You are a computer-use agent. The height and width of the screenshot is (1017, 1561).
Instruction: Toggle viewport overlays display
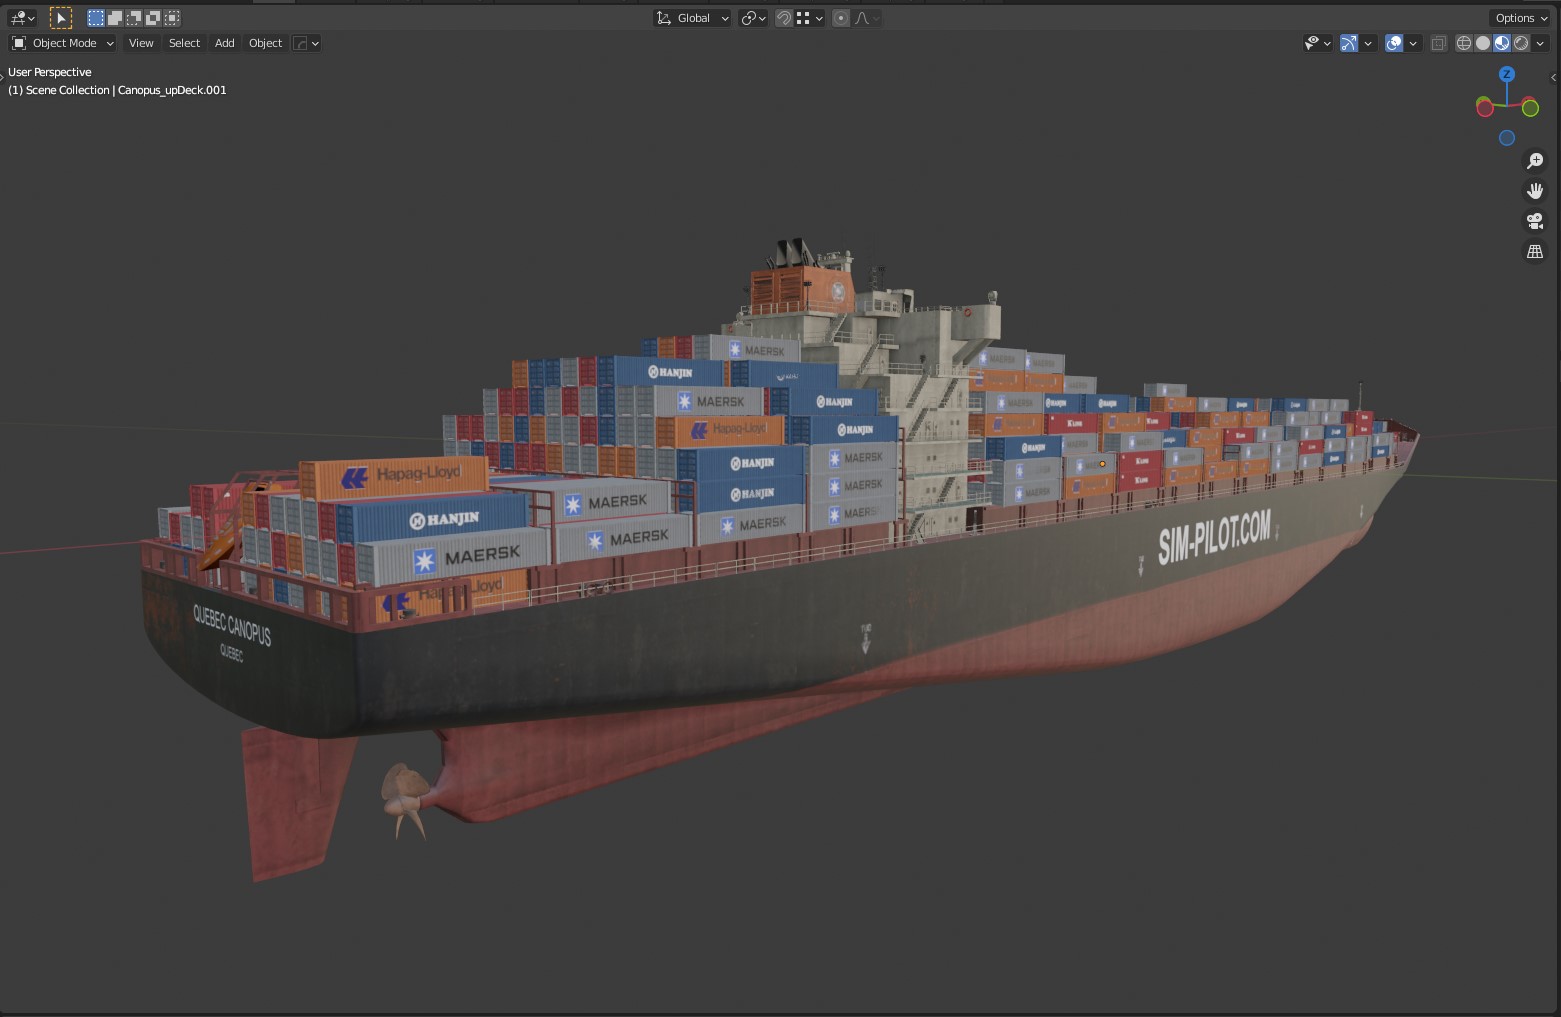coord(1394,43)
